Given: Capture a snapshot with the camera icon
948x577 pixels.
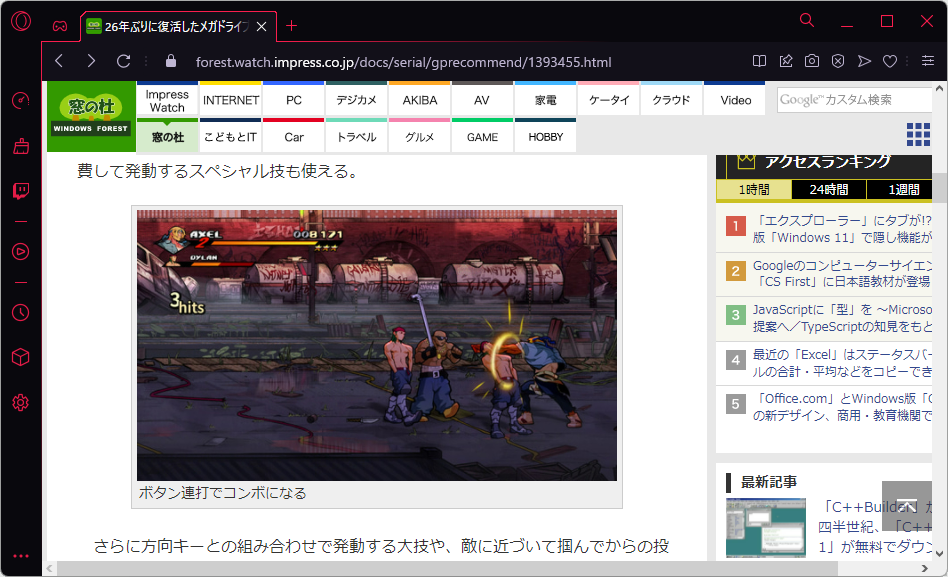Looking at the screenshot, I should tap(812, 61).
